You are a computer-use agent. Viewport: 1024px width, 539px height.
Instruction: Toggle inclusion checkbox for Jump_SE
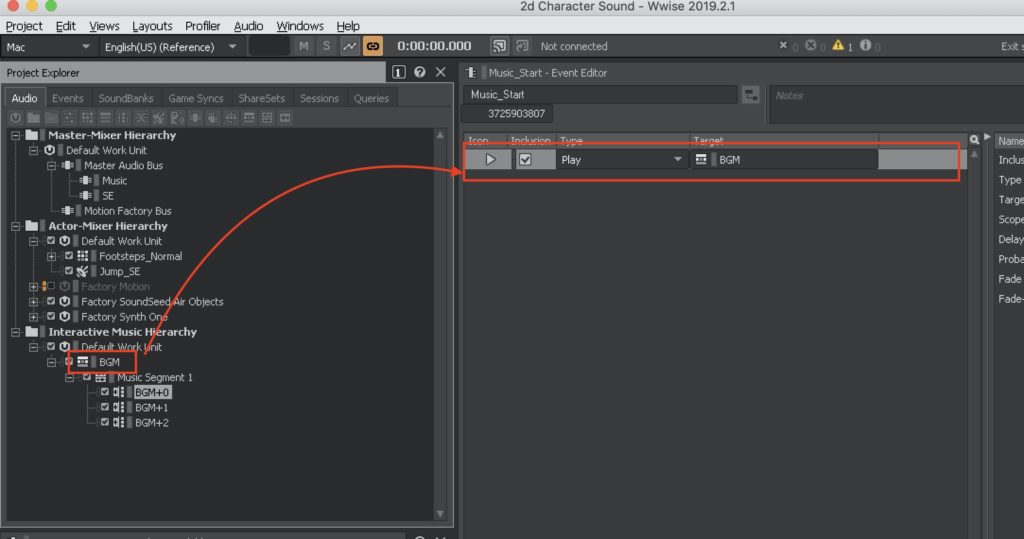69,270
